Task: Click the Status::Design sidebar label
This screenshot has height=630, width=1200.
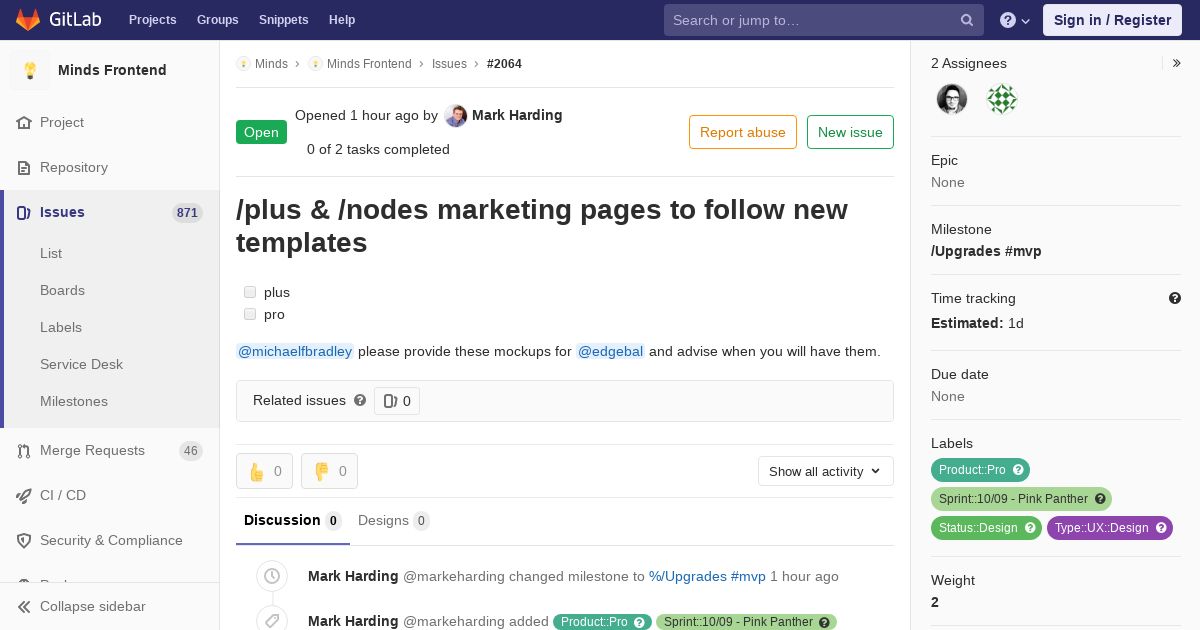Action: 986,528
